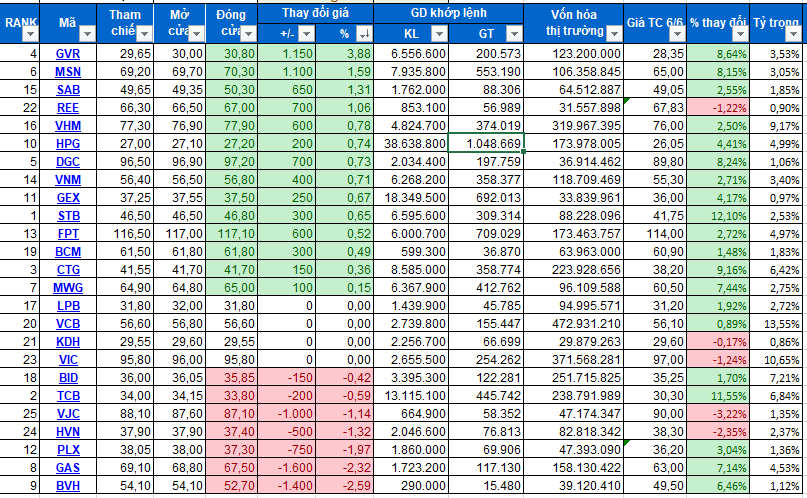Viewport: 807px width, 498px height.
Task: Select the KL cell 18.349.500
Action: (411, 198)
